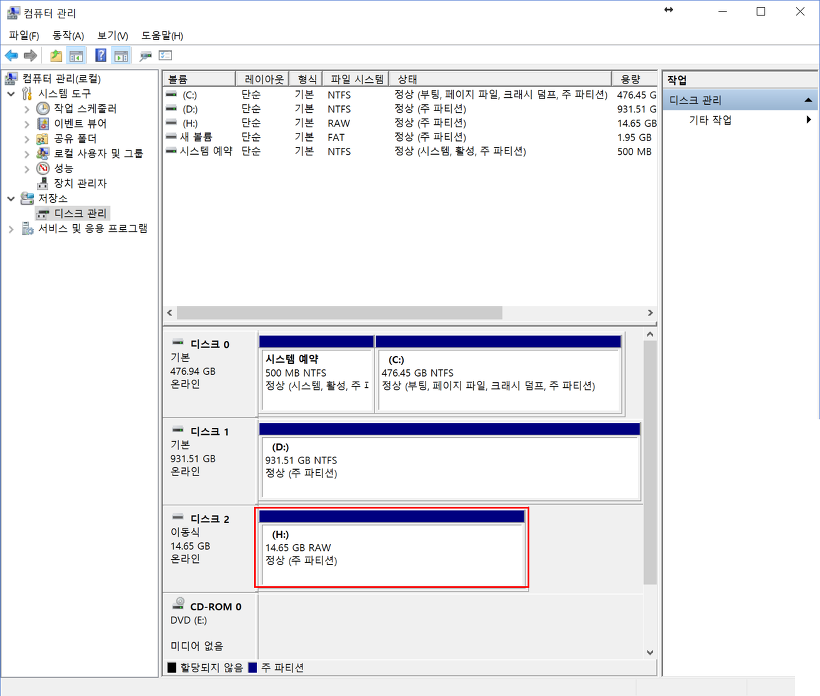820x696 pixels.
Task: Open the 기타 작업 submenu arrow
Action: click(x=808, y=120)
